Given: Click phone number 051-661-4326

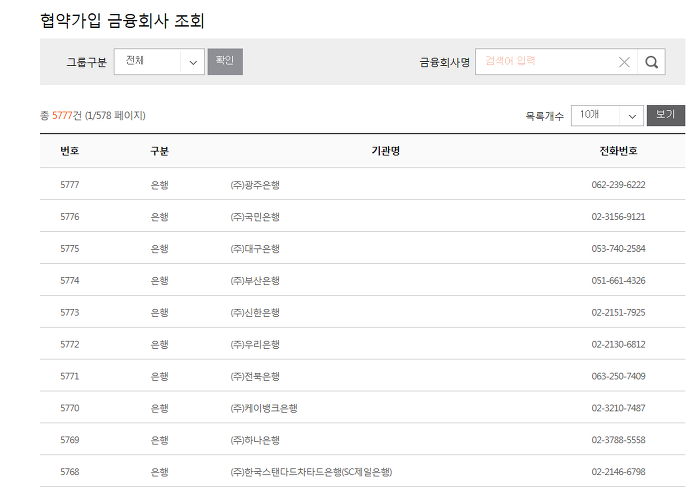Looking at the screenshot, I should [618, 281].
